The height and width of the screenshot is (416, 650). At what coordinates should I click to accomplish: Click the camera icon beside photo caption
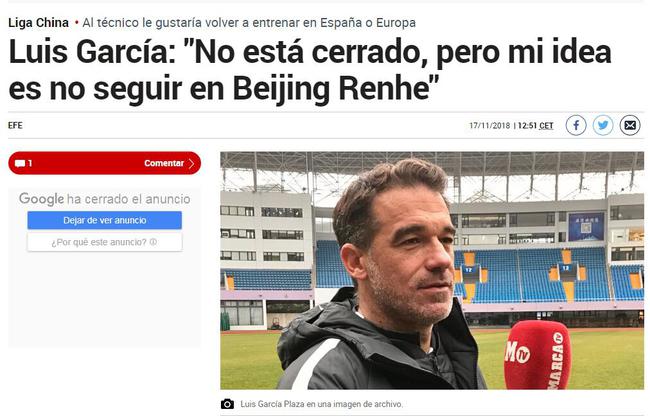(x=227, y=404)
